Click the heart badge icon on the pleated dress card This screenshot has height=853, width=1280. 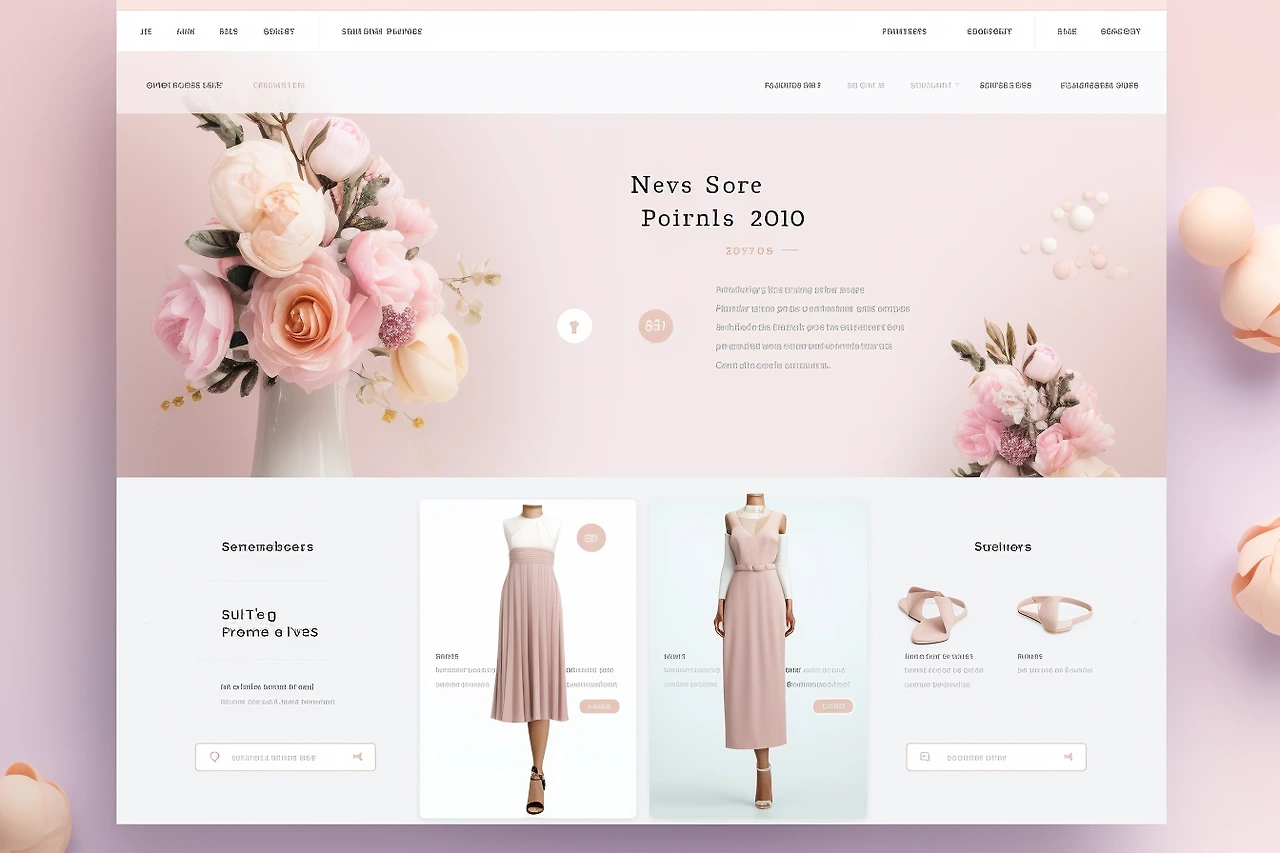tap(592, 537)
